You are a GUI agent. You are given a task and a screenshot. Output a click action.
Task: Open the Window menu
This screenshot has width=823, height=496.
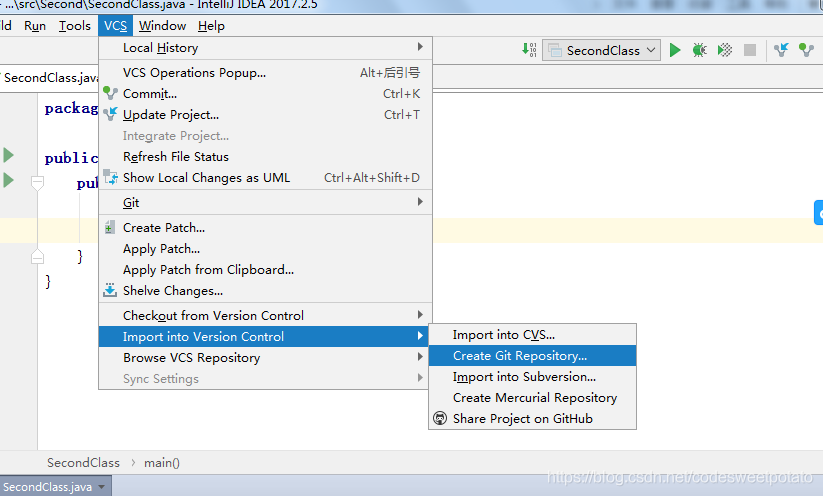(162, 26)
